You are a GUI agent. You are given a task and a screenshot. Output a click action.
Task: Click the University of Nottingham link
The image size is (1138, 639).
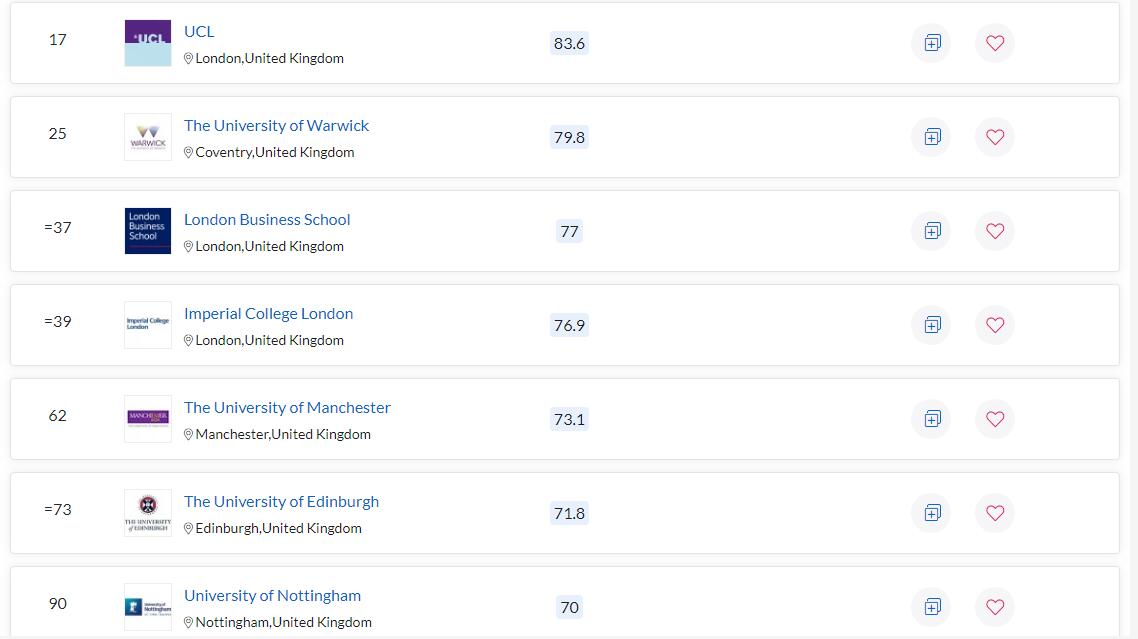tap(272, 596)
